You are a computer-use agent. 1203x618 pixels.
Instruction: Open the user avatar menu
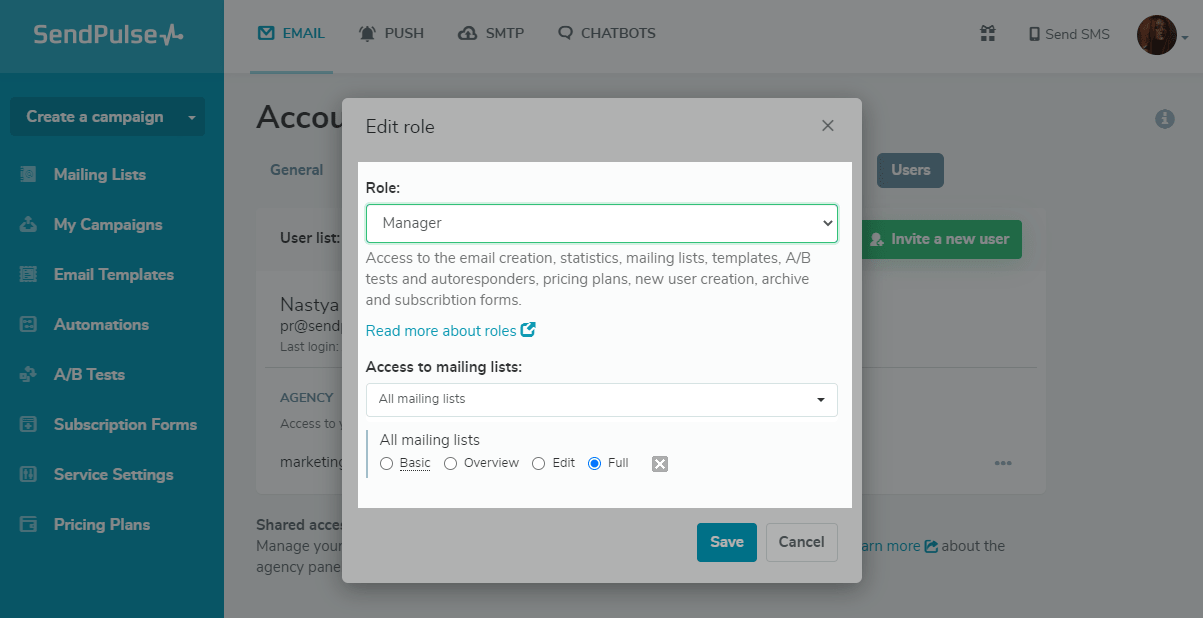(x=1160, y=35)
